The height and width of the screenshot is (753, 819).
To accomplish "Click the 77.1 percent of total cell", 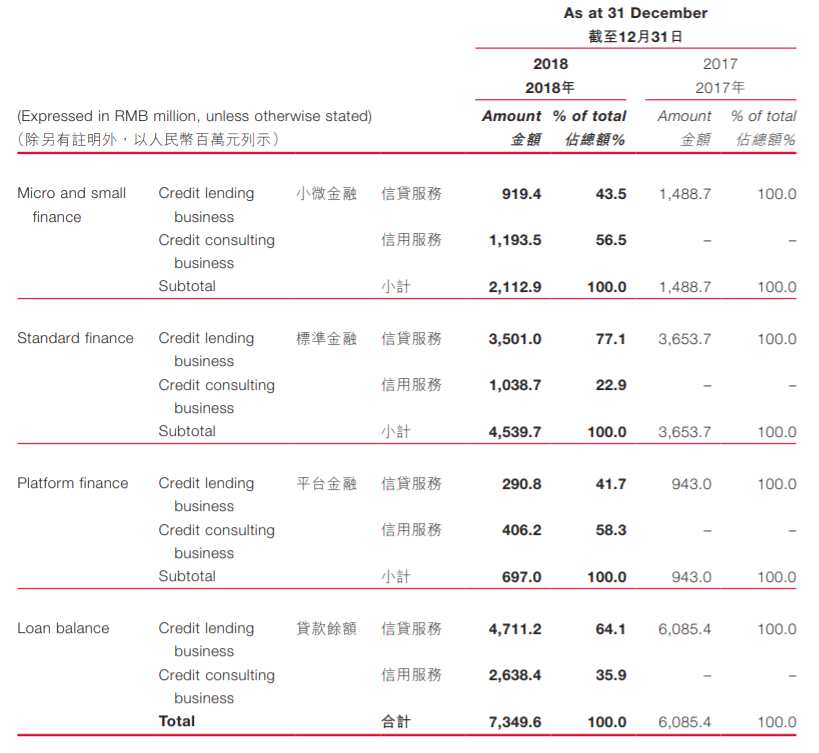I will click(x=611, y=339).
